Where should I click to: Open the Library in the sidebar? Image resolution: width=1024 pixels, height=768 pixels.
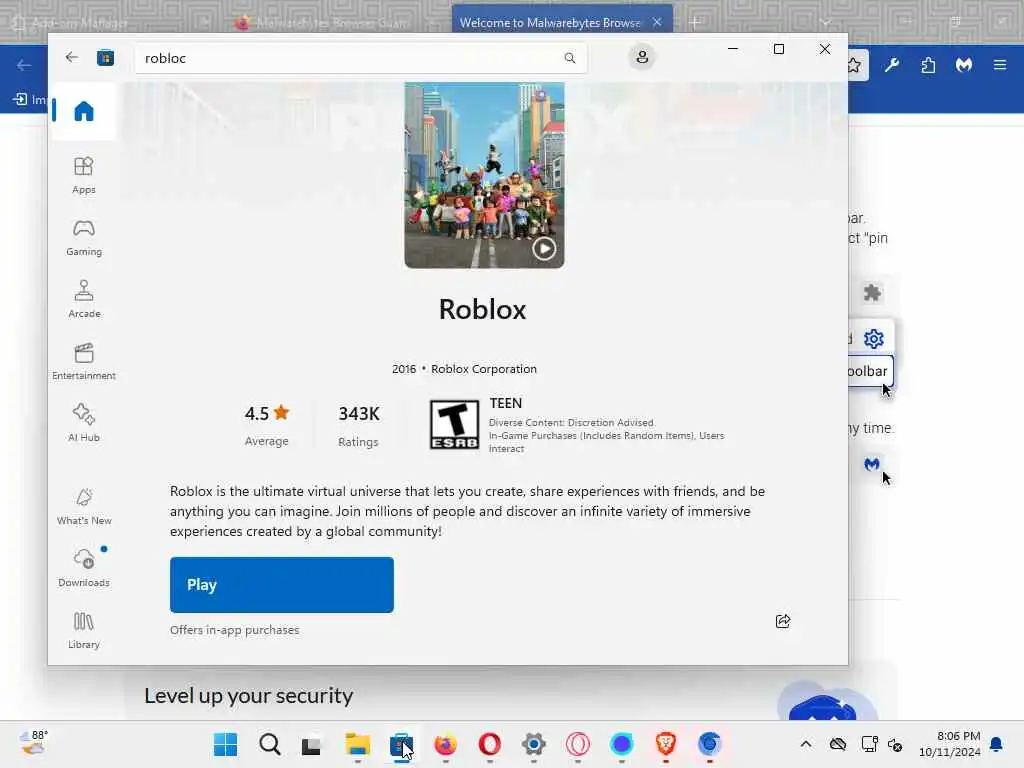pos(84,630)
